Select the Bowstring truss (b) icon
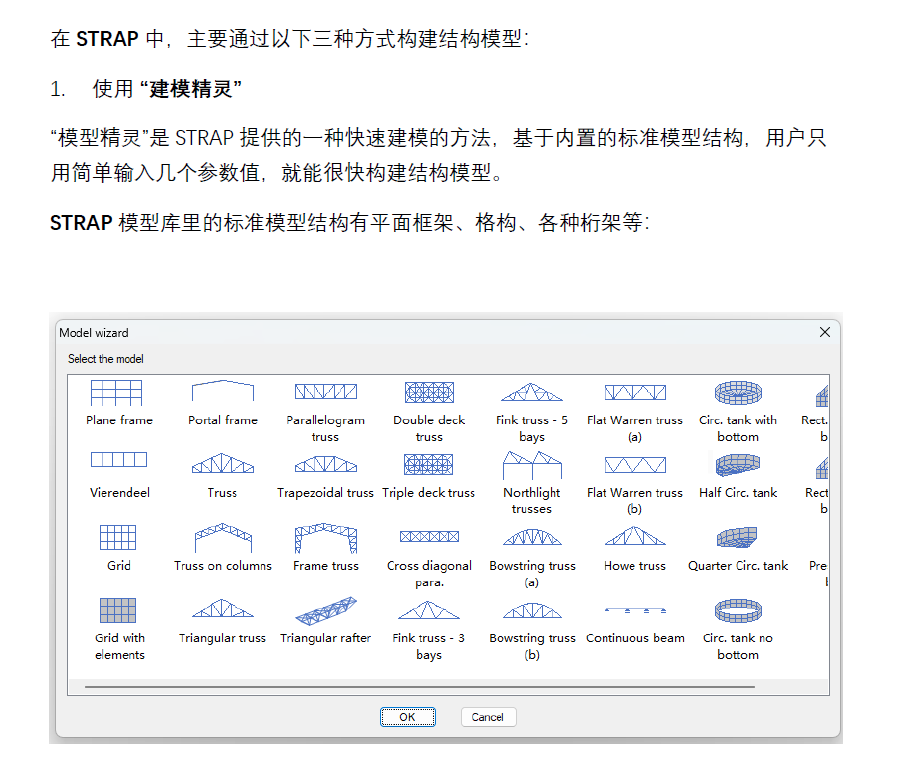The image size is (920, 766). pyautogui.click(x=532, y=610)
